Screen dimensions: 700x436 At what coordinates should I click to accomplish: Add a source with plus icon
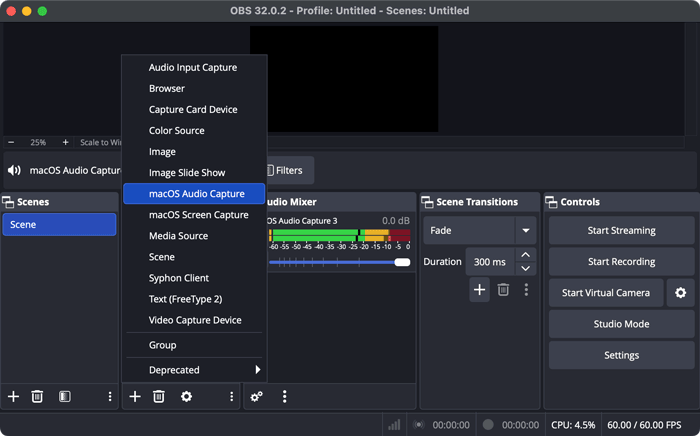coord(135,396)
